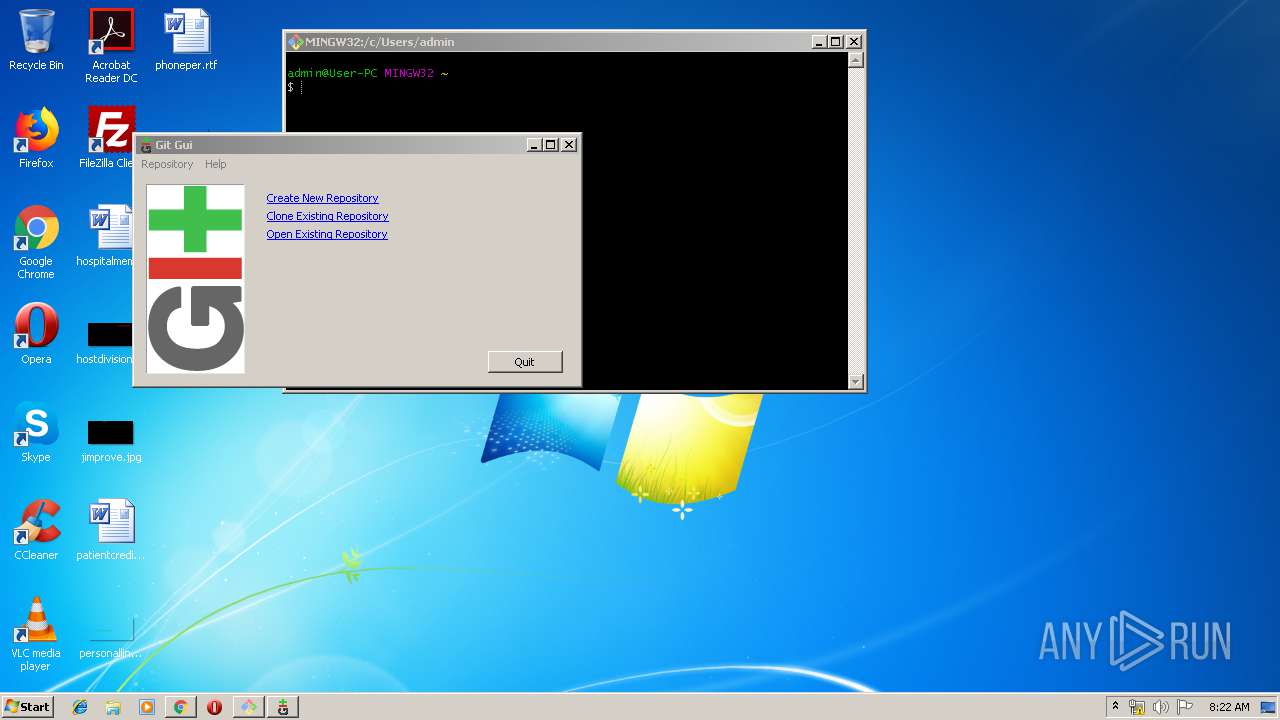Select the hospitalmen document icon
The height and width of the screenshot is (720, 1280).
106,236
